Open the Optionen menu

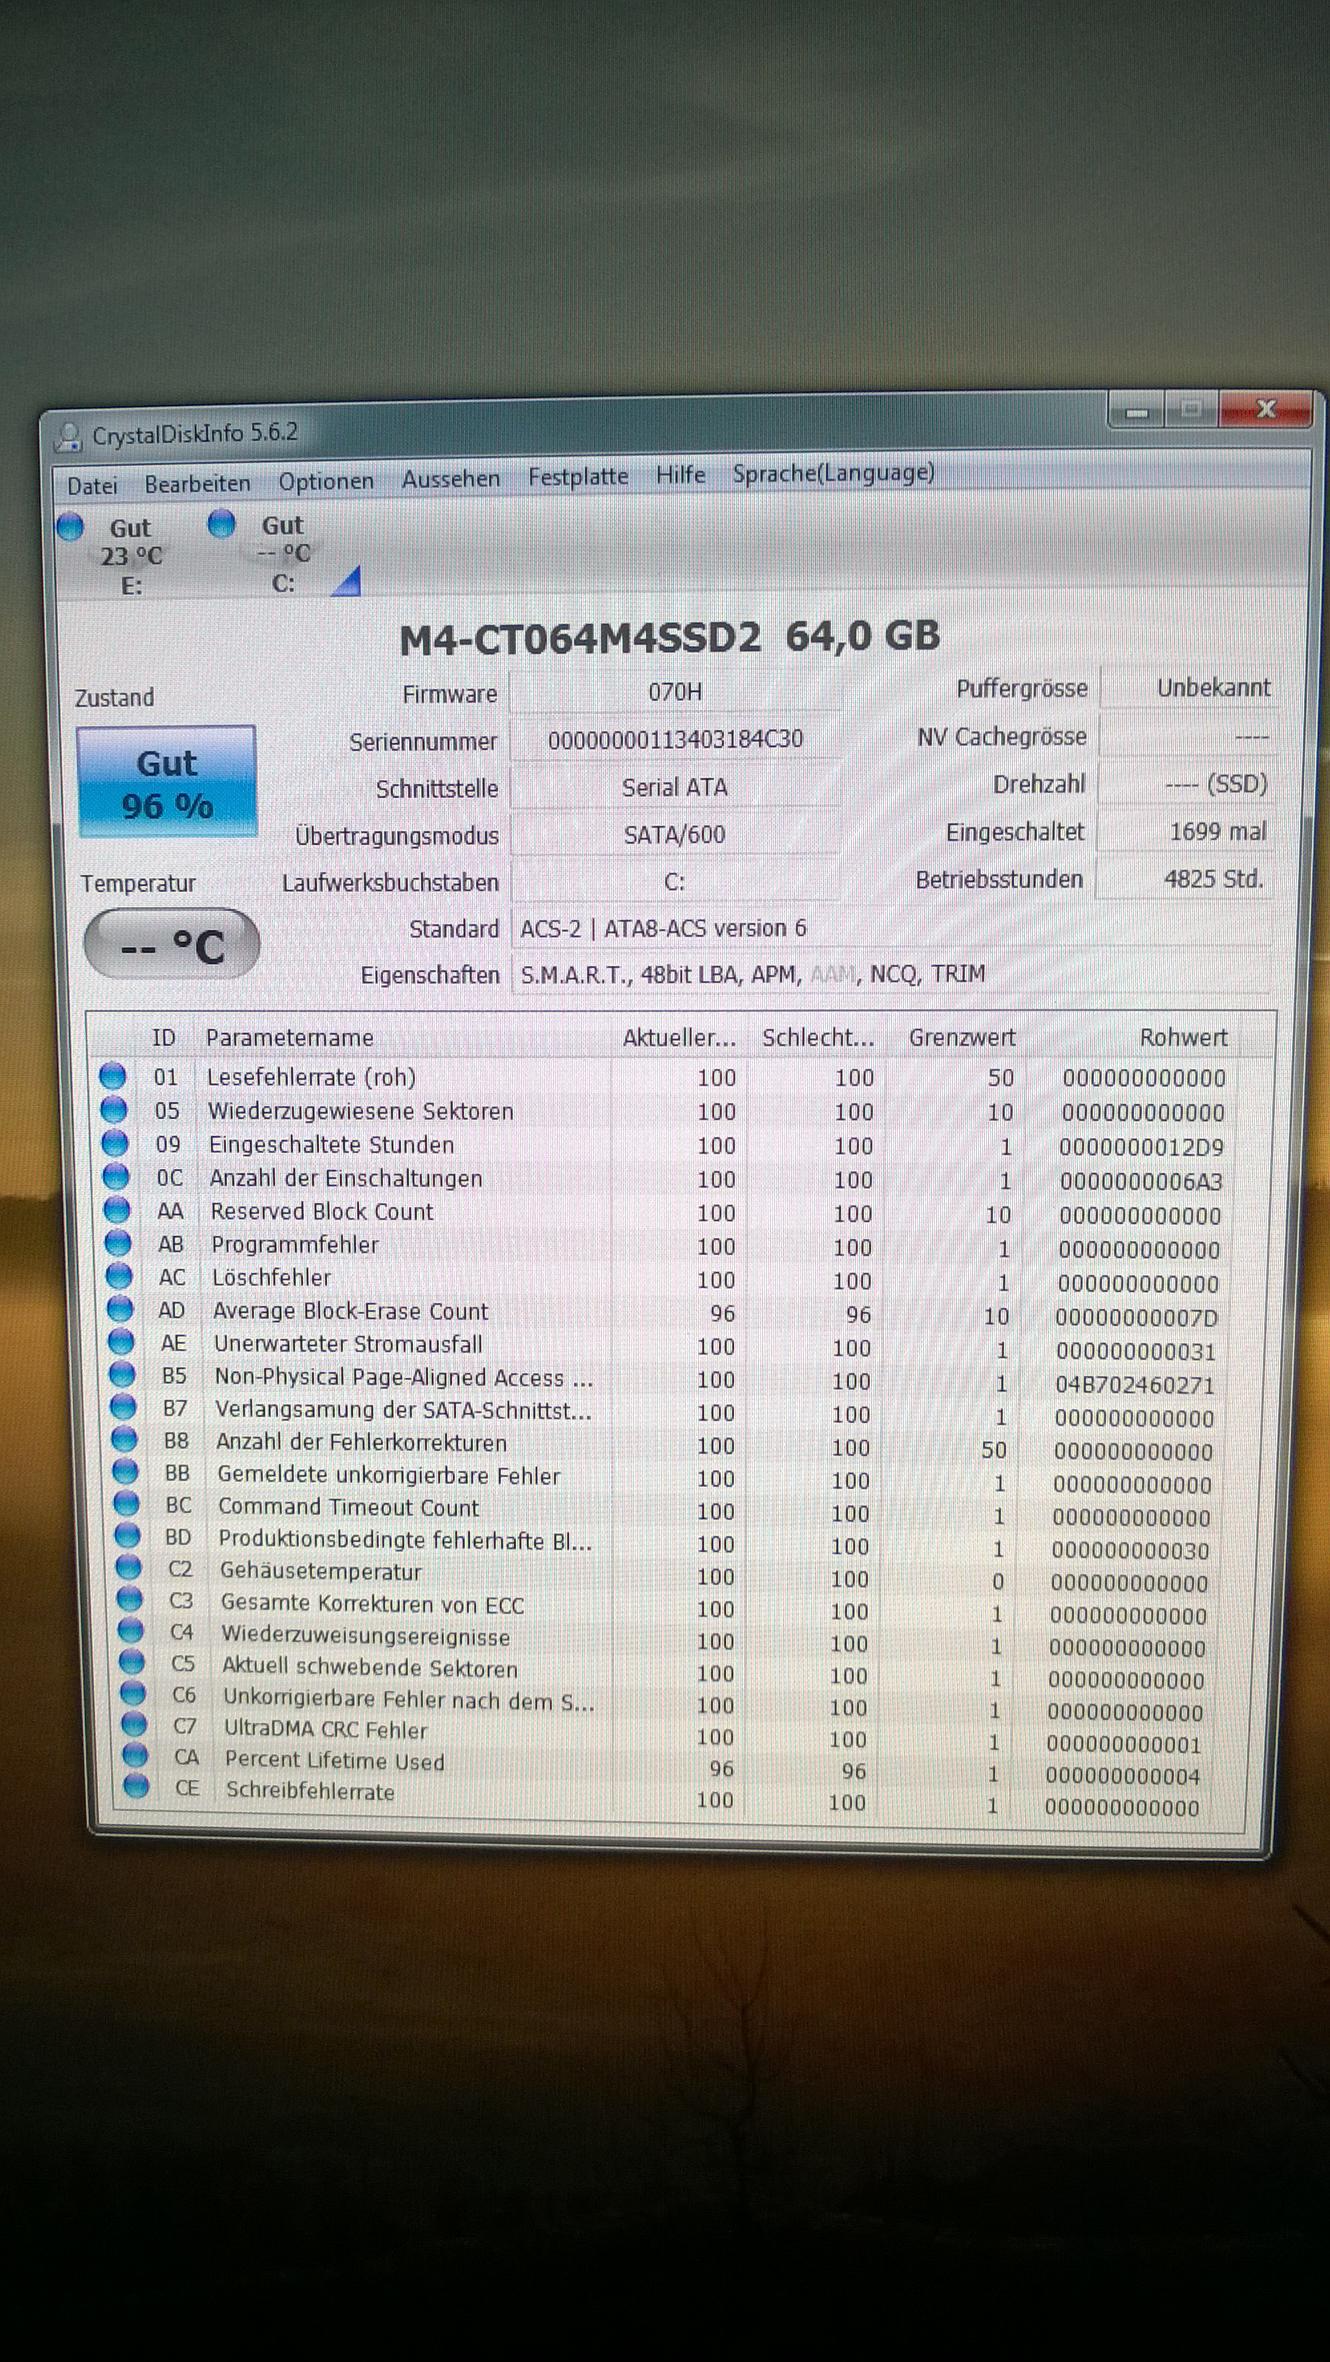[326, 482]
